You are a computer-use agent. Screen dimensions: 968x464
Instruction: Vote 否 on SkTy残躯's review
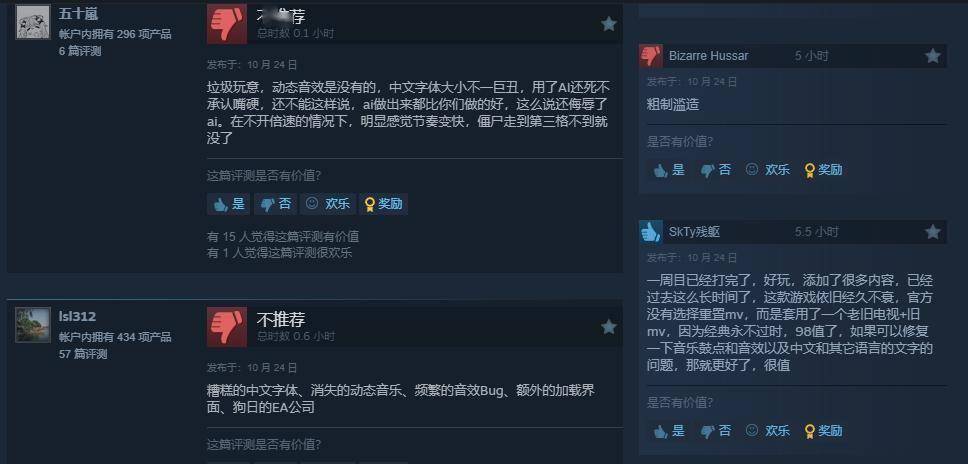pyautogui.click(x=716, y=431)
